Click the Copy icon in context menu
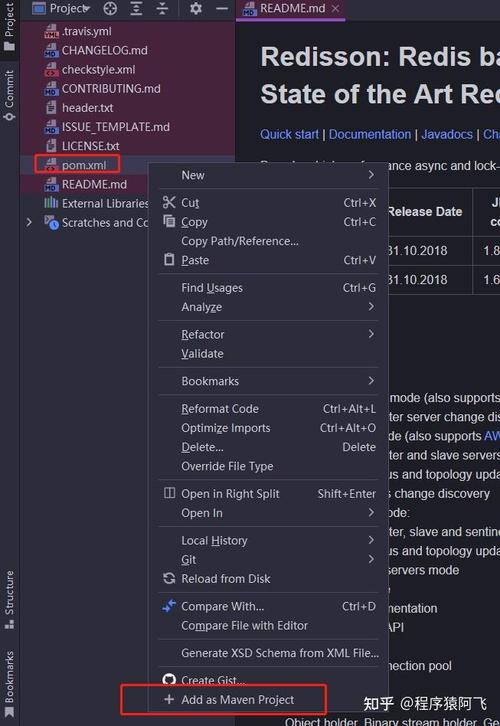500x726 pixels. point(169,221)
